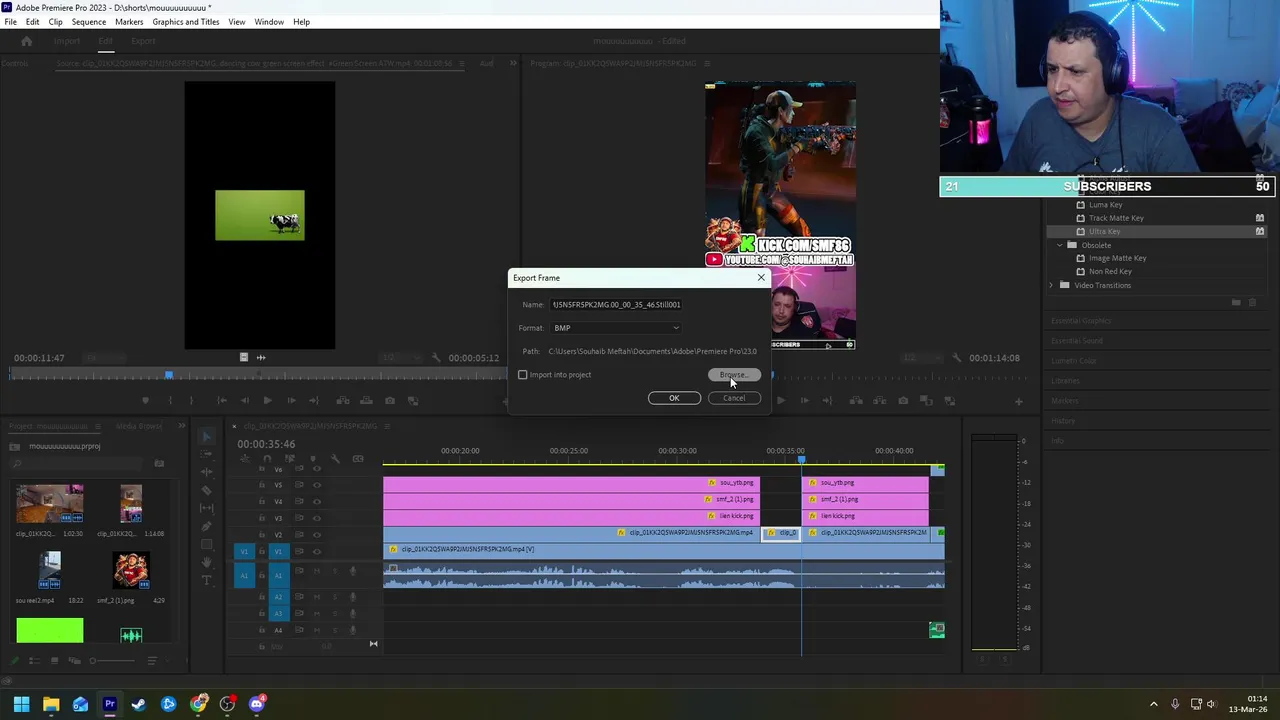This screenshot has height=720, width=1280.
Task: Click OK in Export Frame dialog
Action: click(674, 398)
